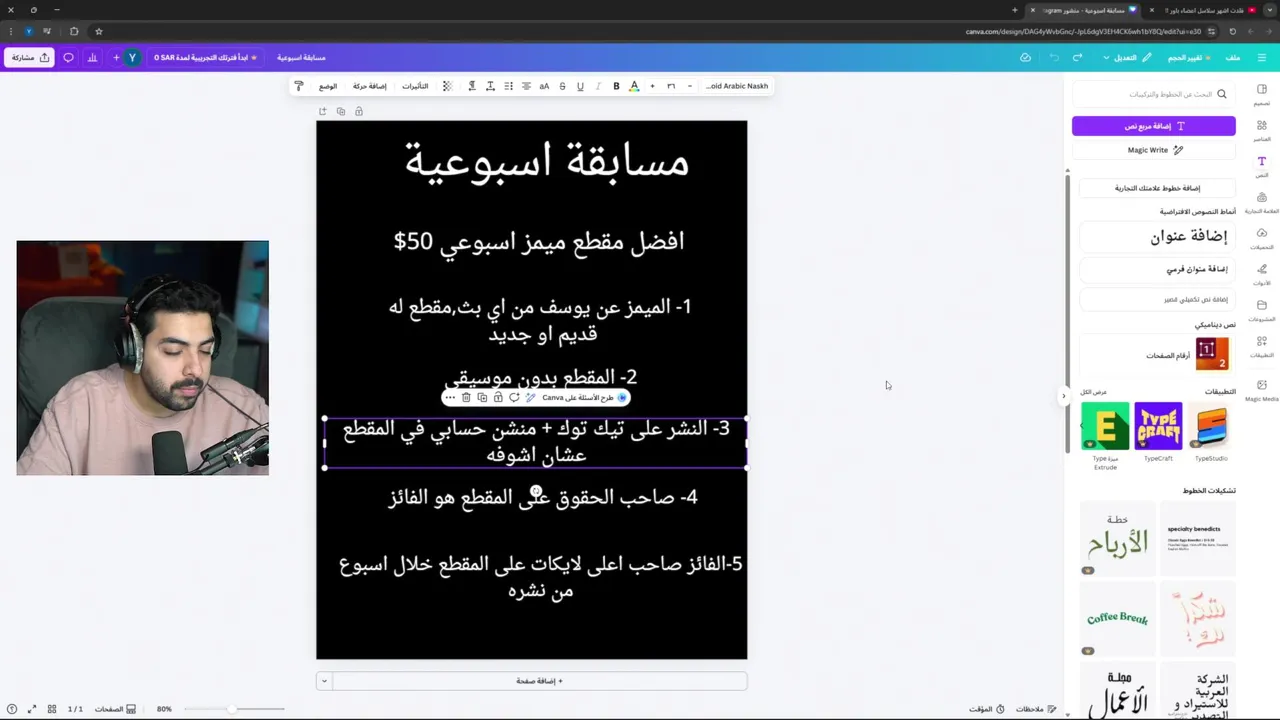Viewport: 1280px width, 720px height.
Task: Open the analytics bar-chart icon in header
Action: 92,57
